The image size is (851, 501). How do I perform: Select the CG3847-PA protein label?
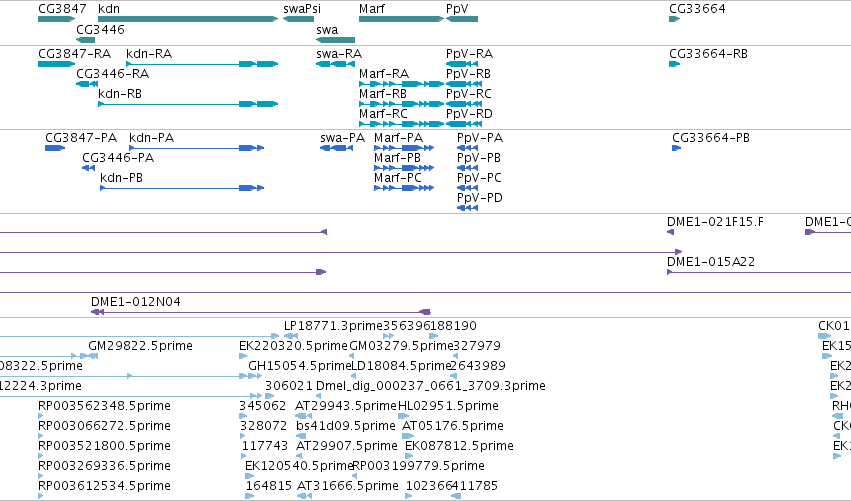(81, 138)
